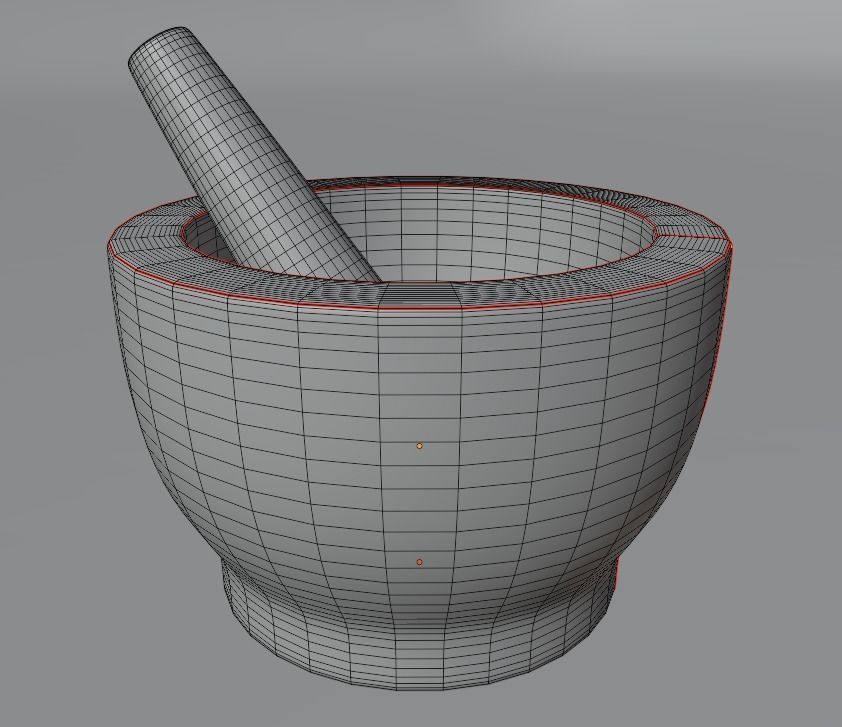Click the lower orange origin point
The image size is (842, 727).
[419, 562]
